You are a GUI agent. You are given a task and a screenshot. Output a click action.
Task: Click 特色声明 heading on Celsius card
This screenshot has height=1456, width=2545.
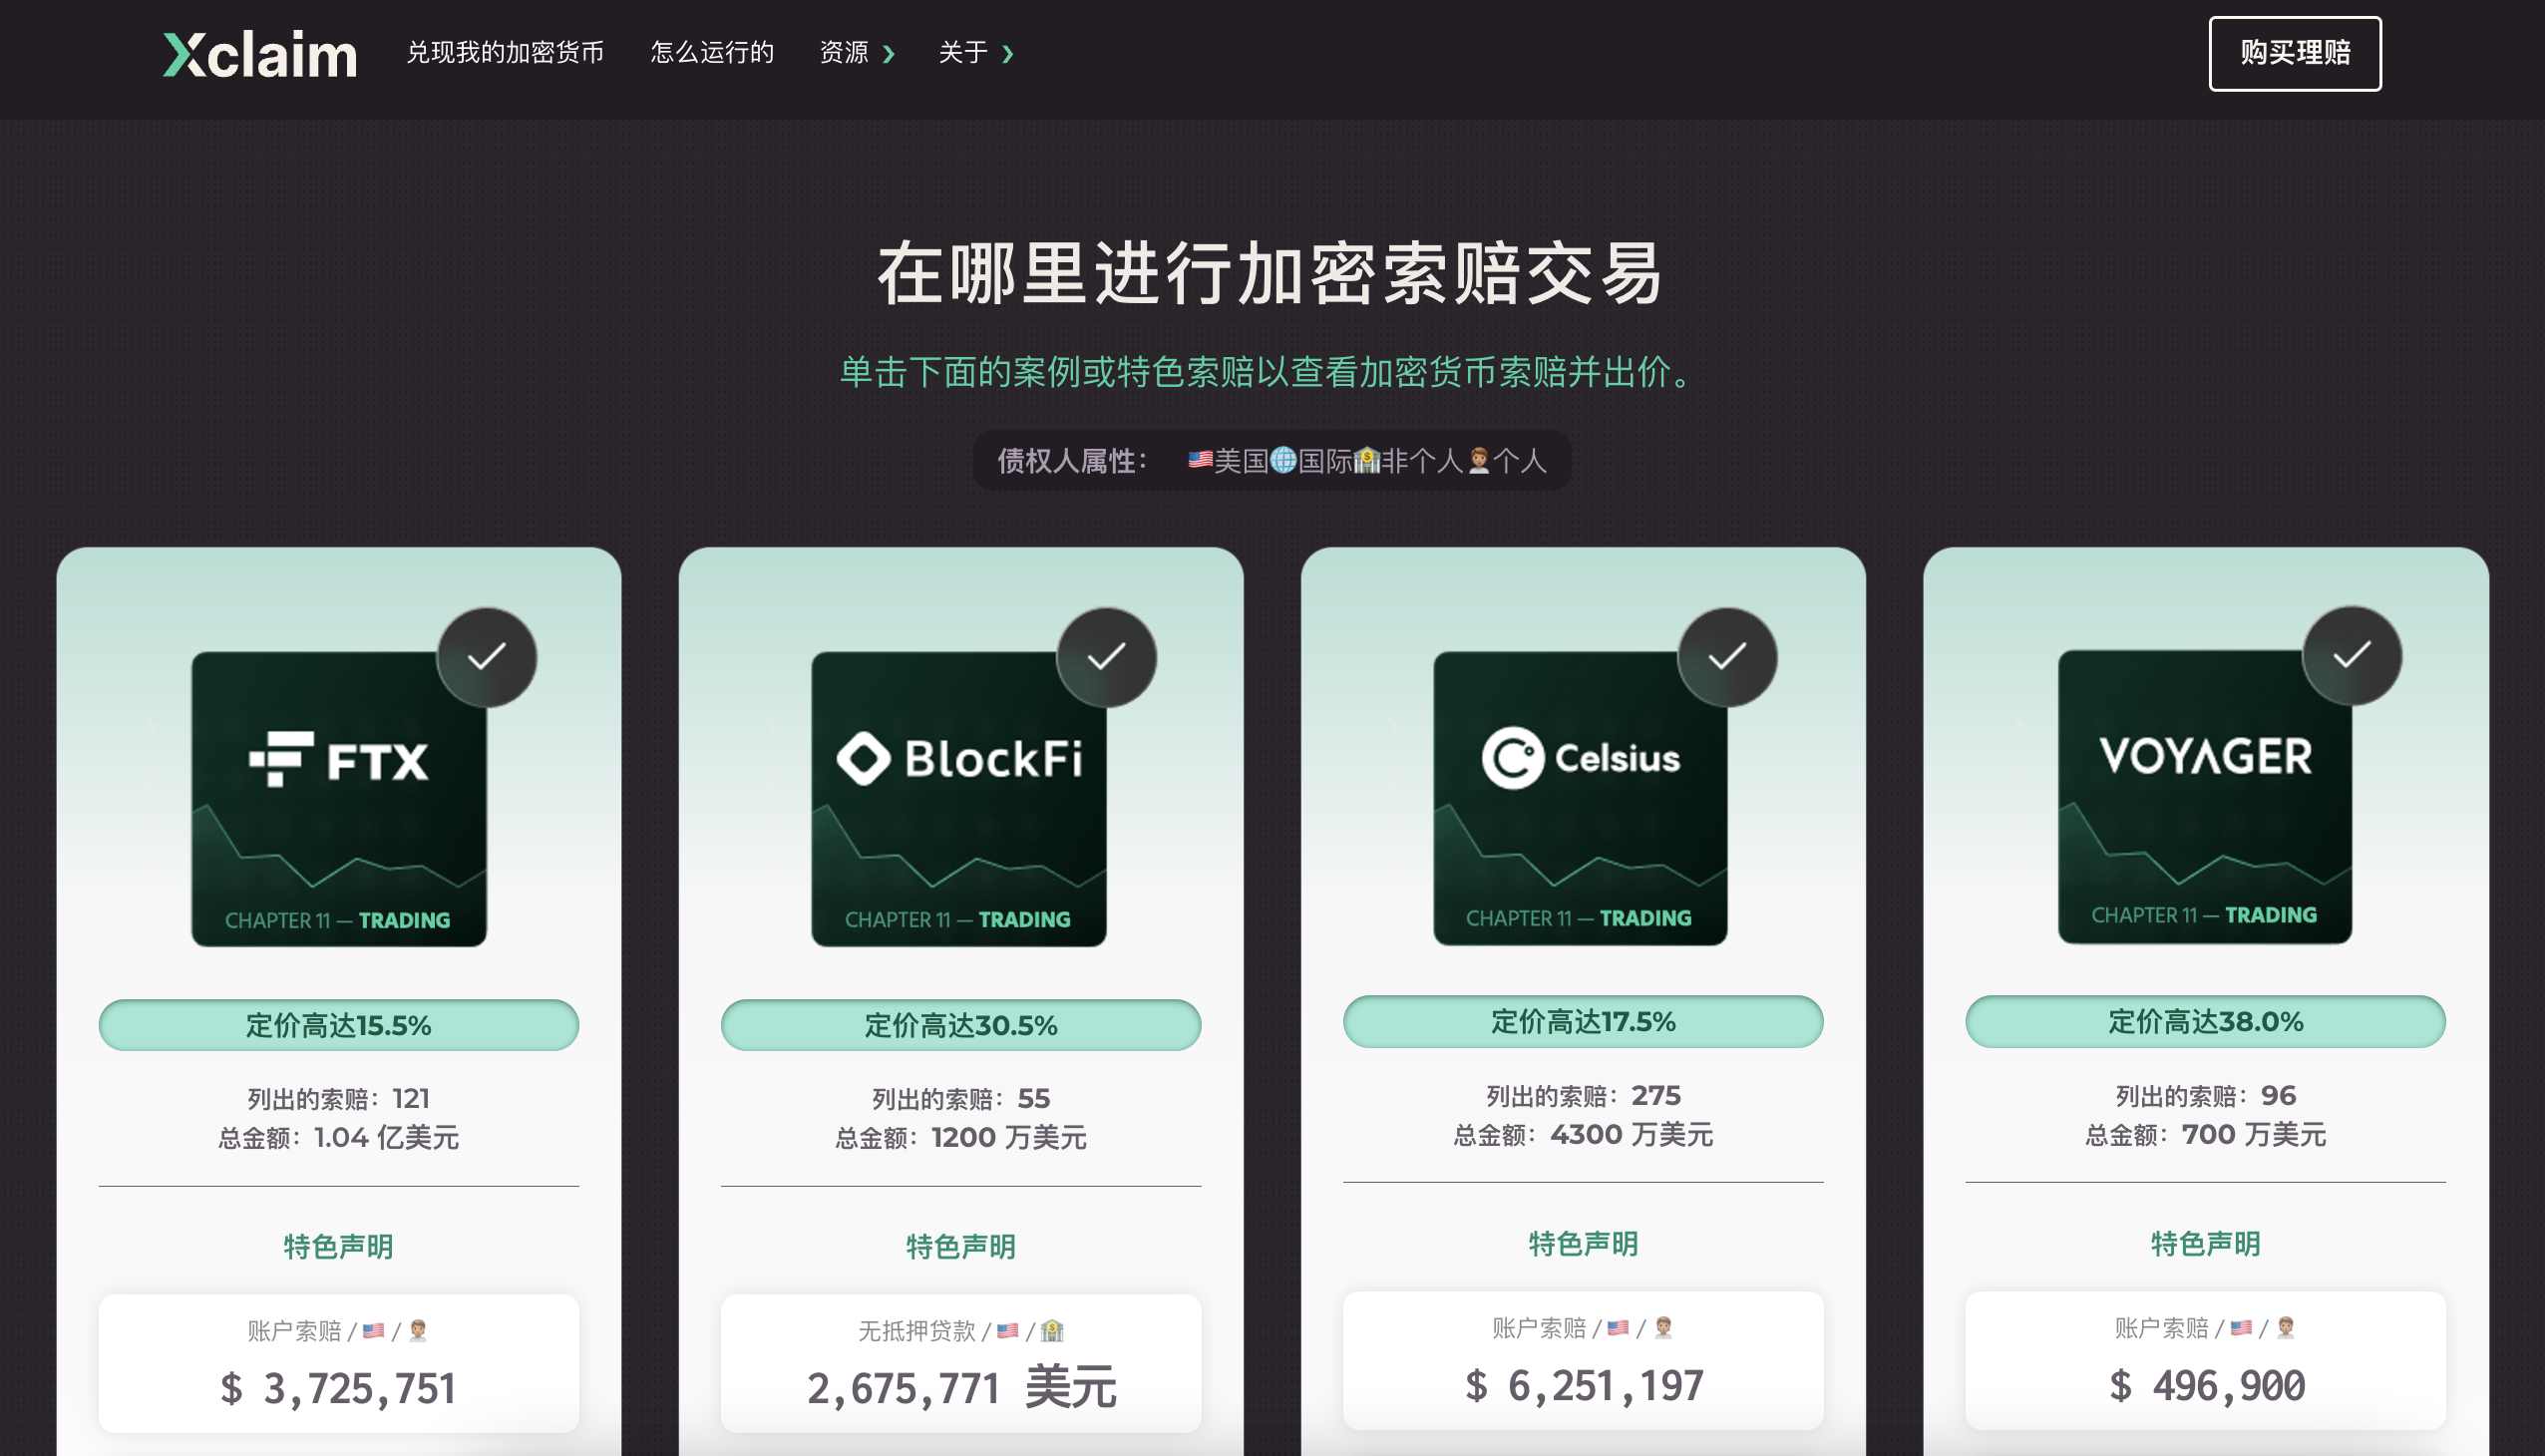1583,1244
